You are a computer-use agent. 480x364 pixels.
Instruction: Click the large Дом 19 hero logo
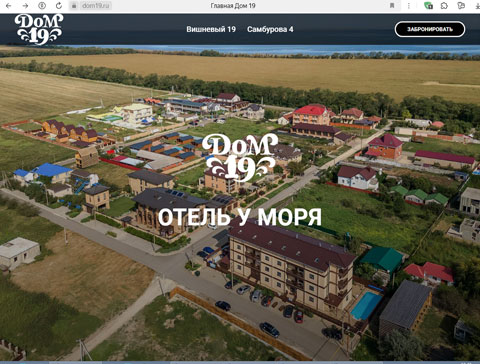pyautogui.click(x=240, y=158)
